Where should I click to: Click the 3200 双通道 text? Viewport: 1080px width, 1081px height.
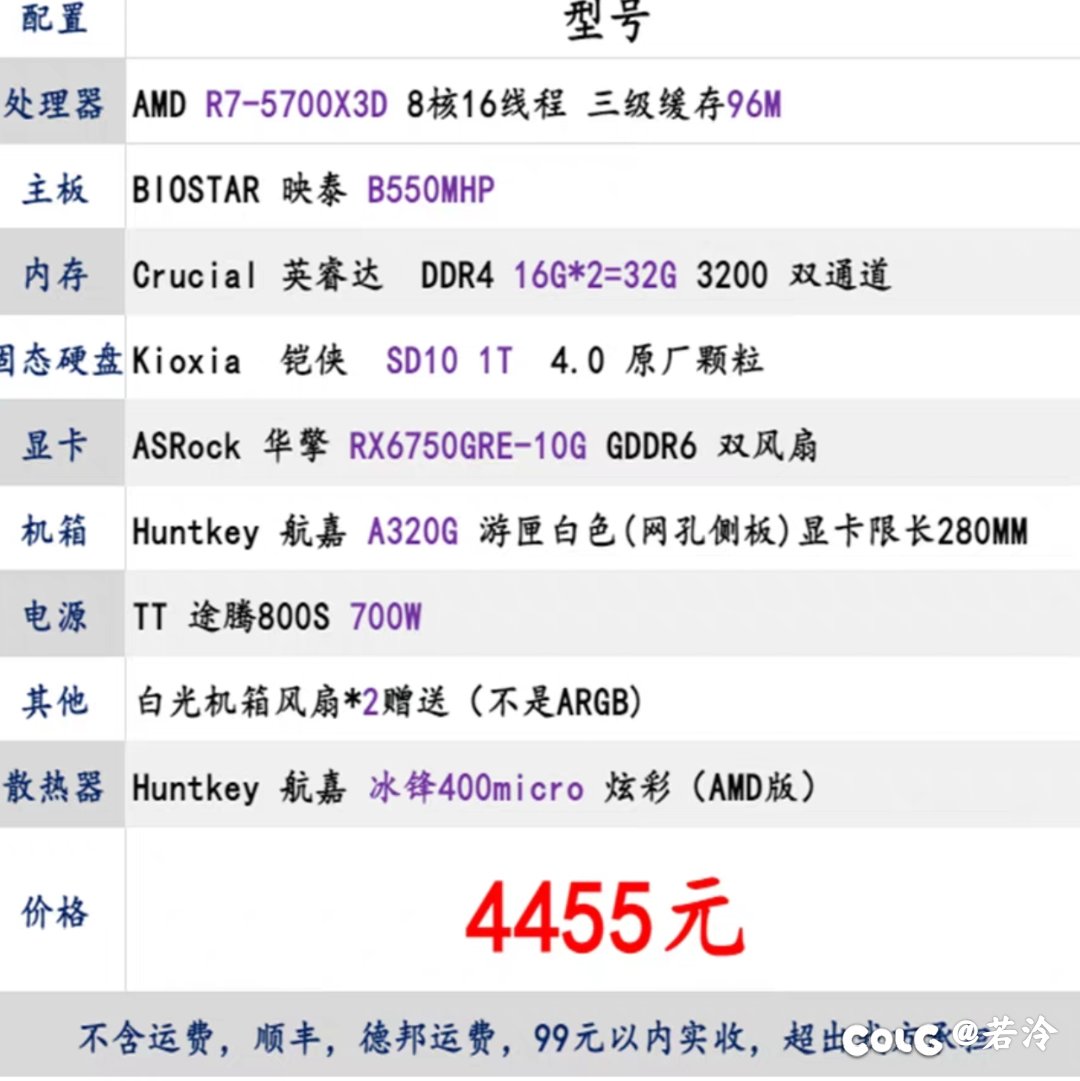[x=793, y=275]
